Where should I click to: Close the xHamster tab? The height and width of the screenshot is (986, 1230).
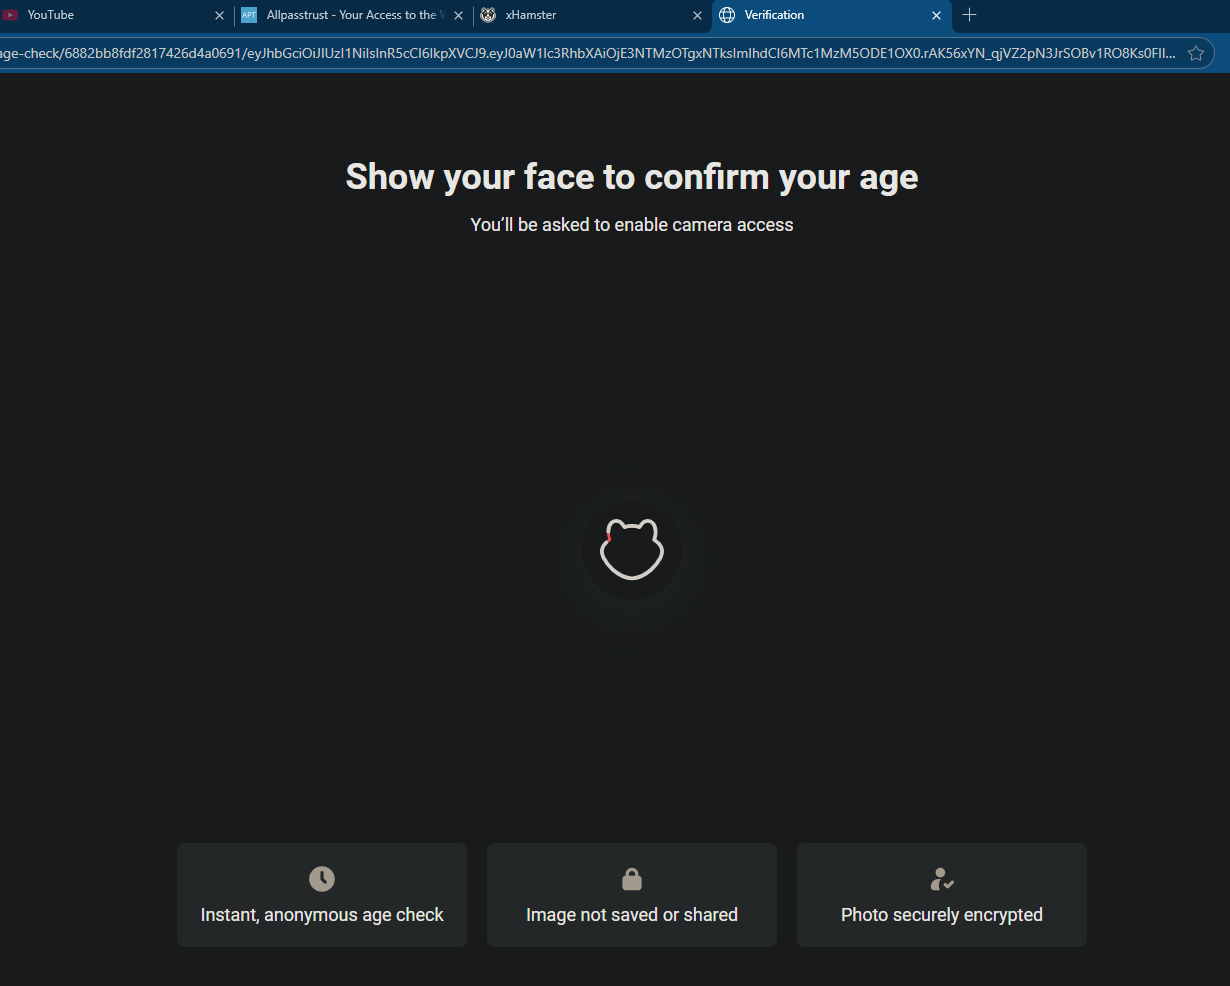(x=697, y=15)
